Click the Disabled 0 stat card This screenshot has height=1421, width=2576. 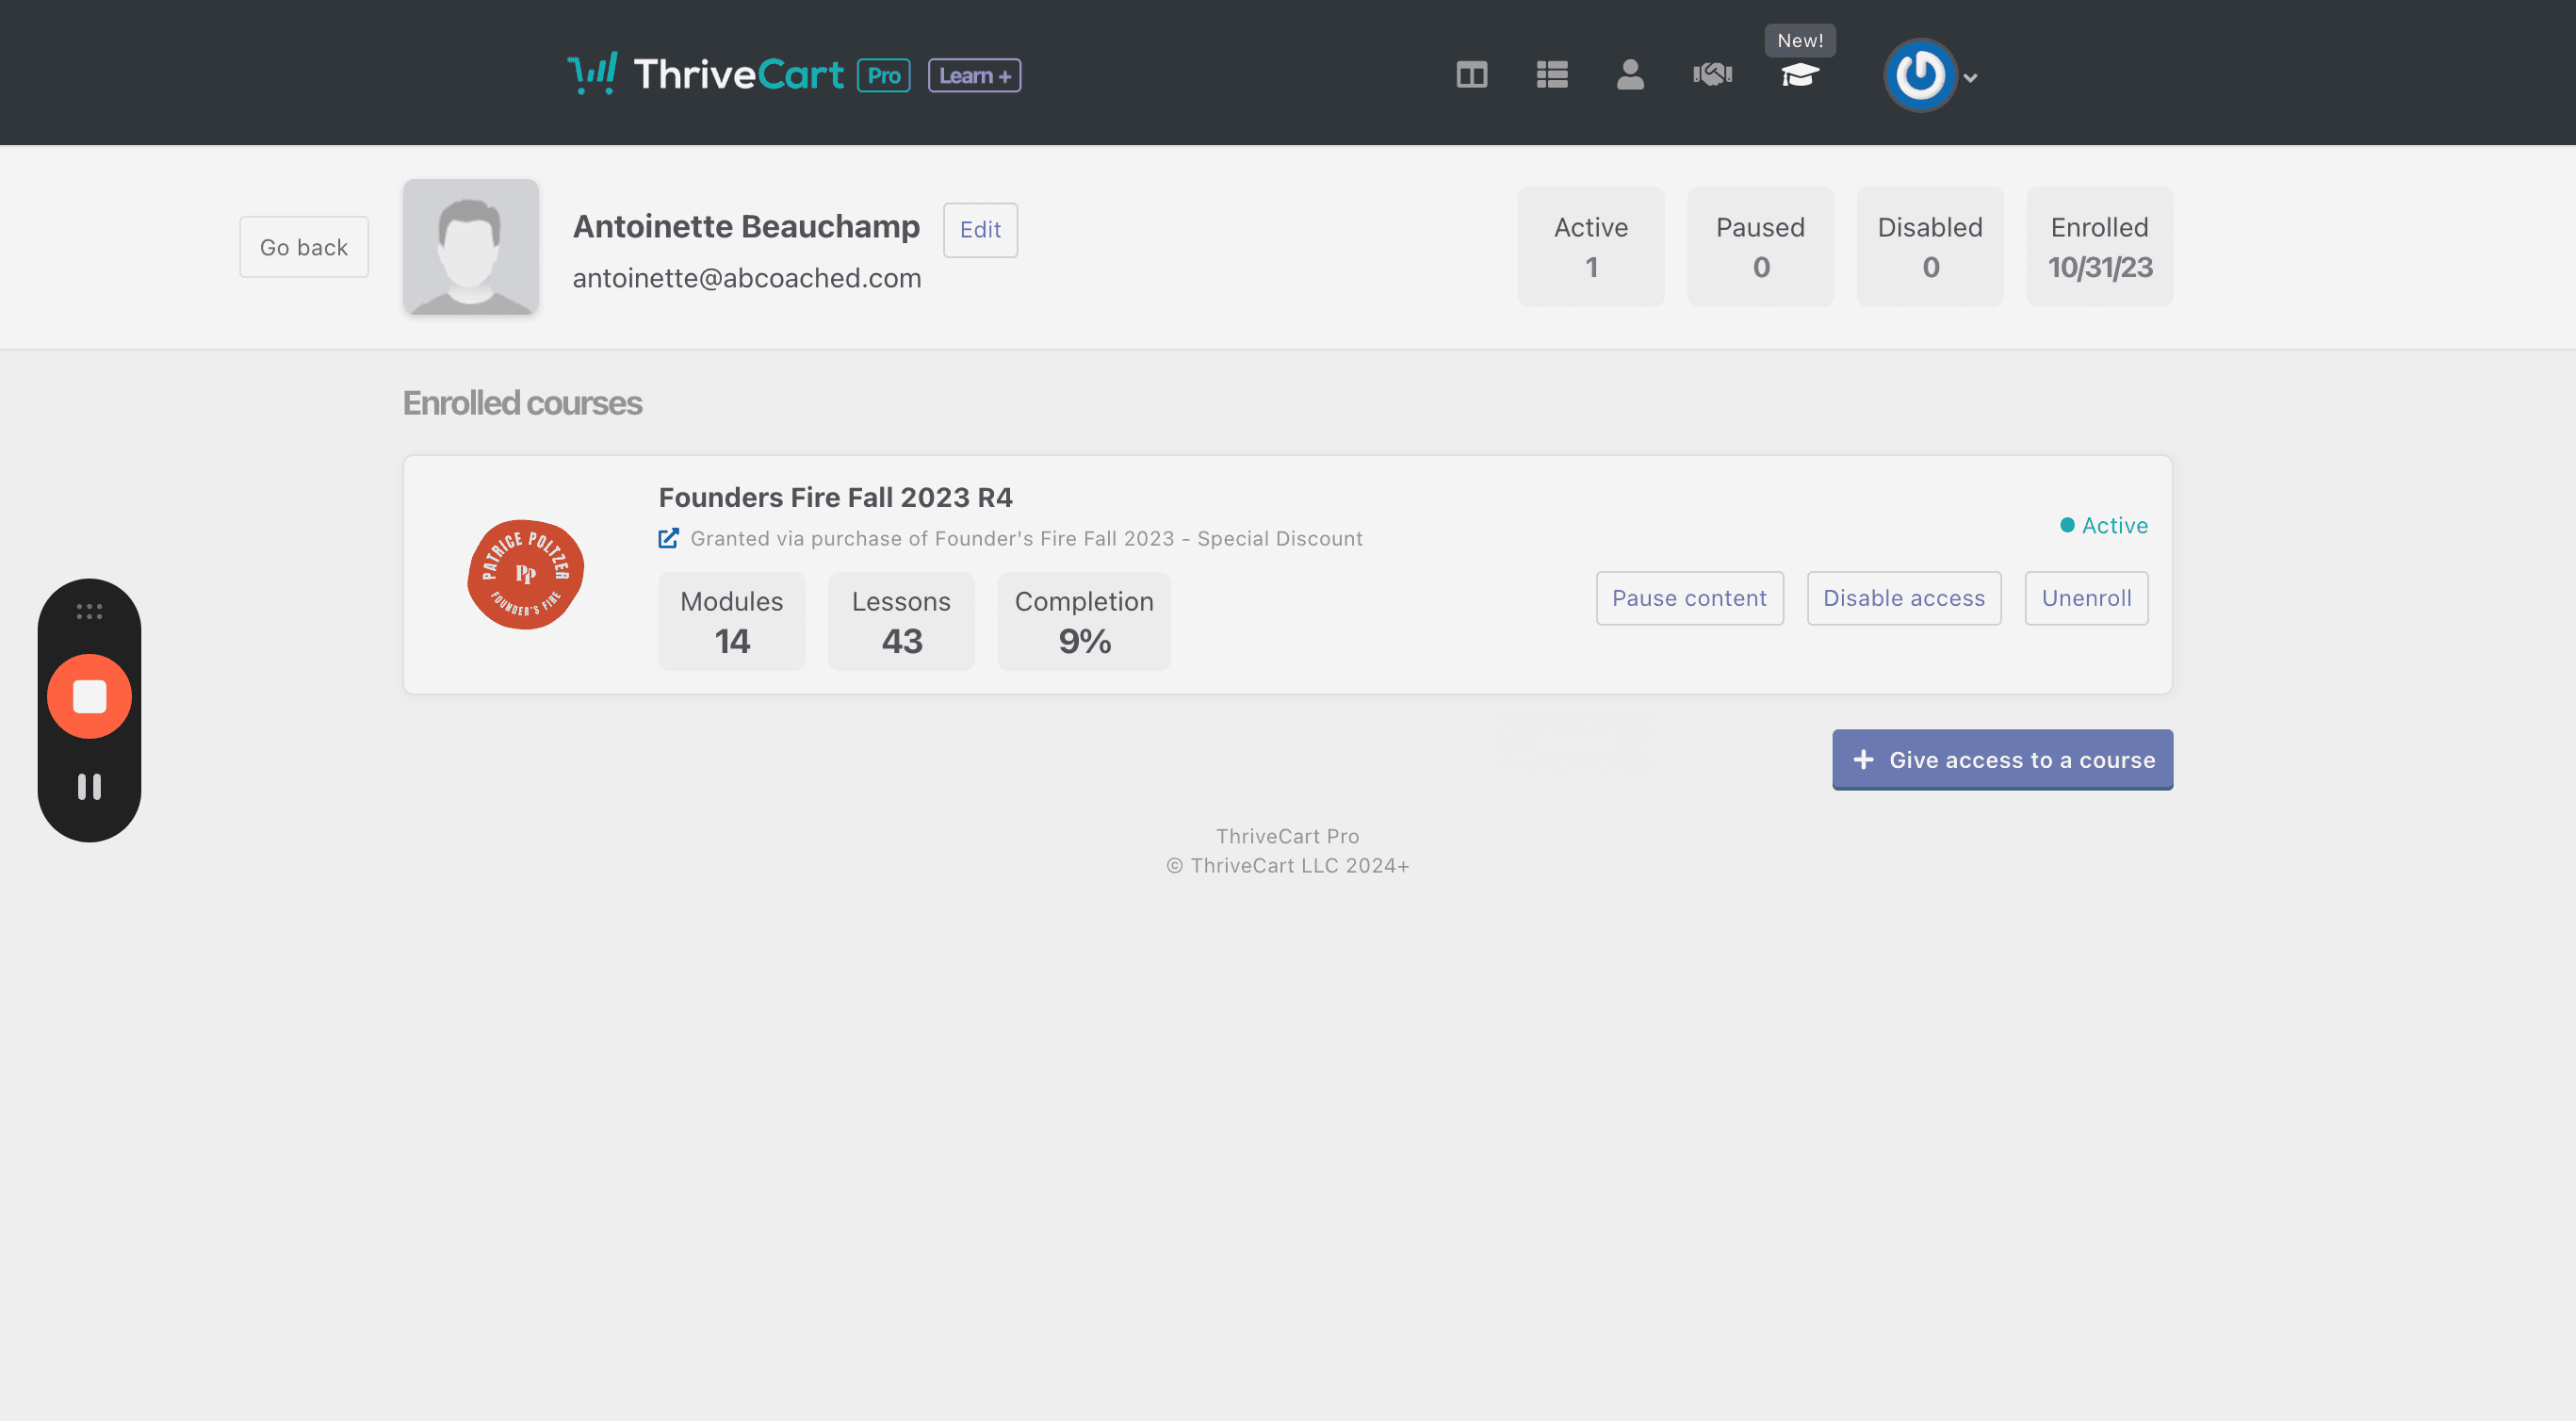[x=1929, y=247]
